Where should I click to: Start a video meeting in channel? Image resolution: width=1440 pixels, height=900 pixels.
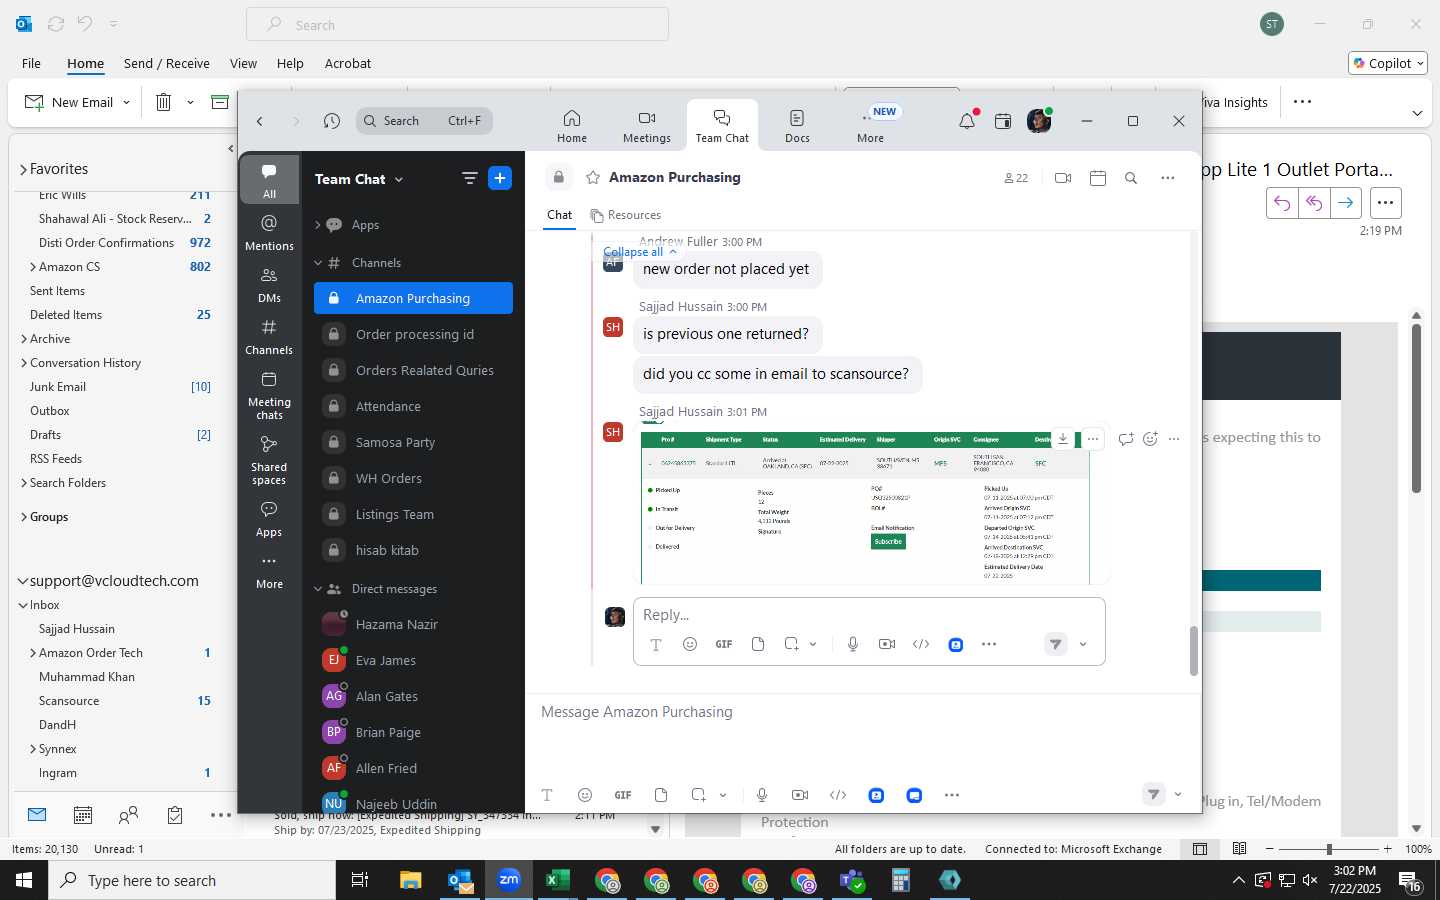coord(1063,178)
